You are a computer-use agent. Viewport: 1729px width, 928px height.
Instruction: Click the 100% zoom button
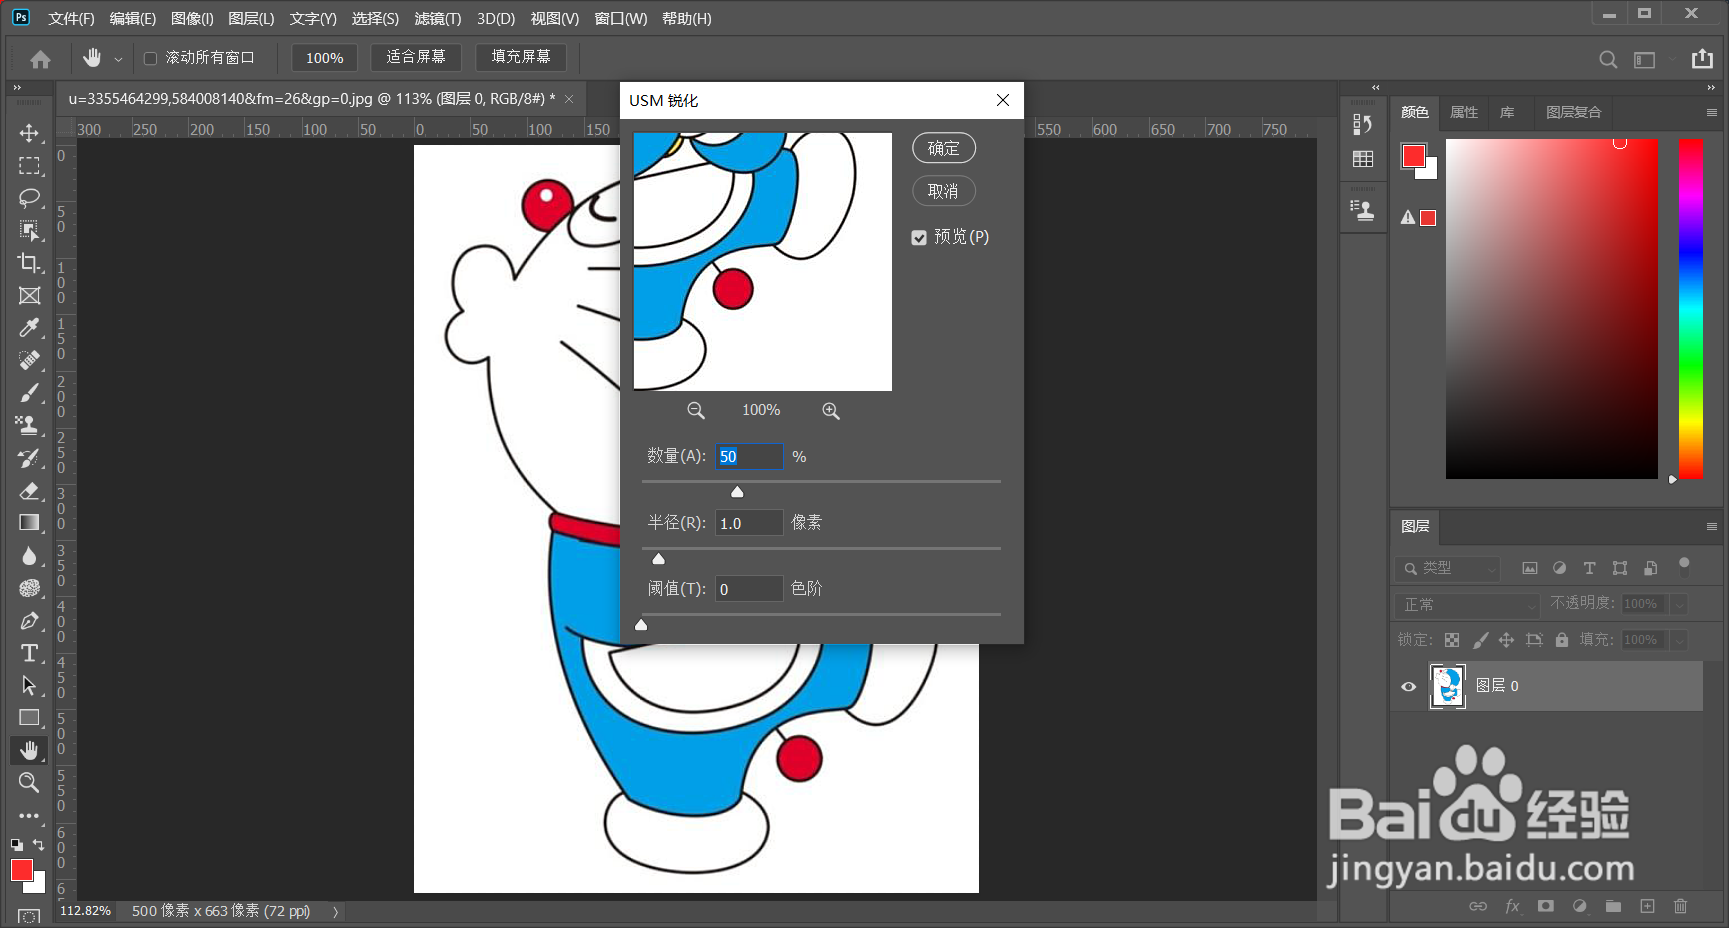click(x=324, y=58)
